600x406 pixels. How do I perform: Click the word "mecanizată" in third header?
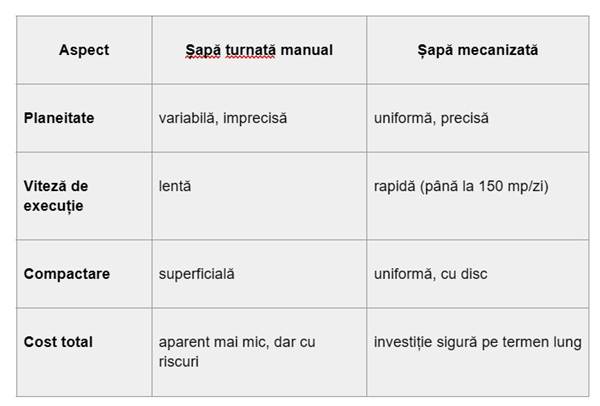coord(499,49)
